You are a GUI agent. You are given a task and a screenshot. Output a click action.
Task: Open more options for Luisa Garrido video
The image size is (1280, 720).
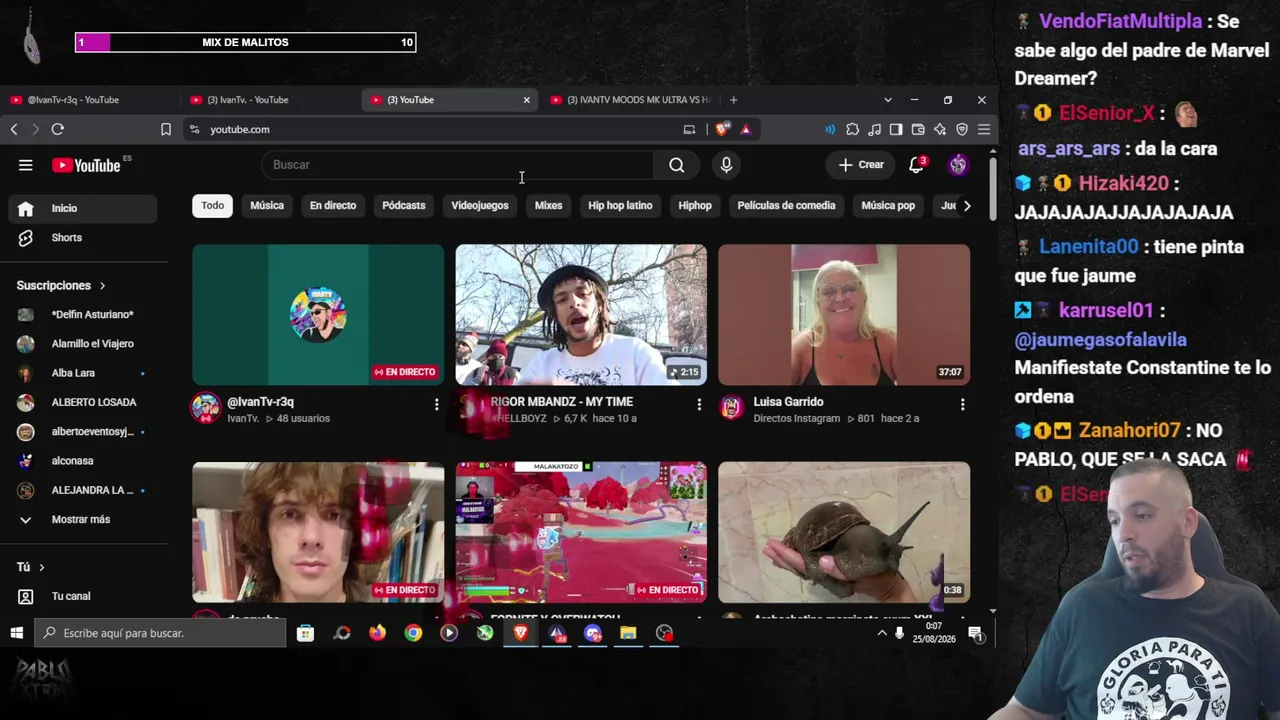(x=962, y=404)
